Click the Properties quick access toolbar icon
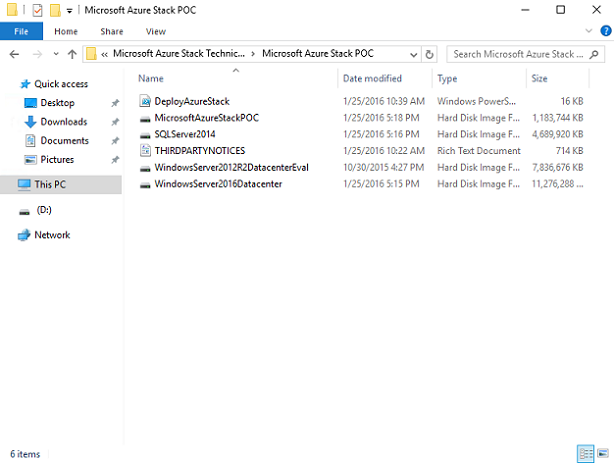Viewport: 614px width, 463px height. click(37, 10)
